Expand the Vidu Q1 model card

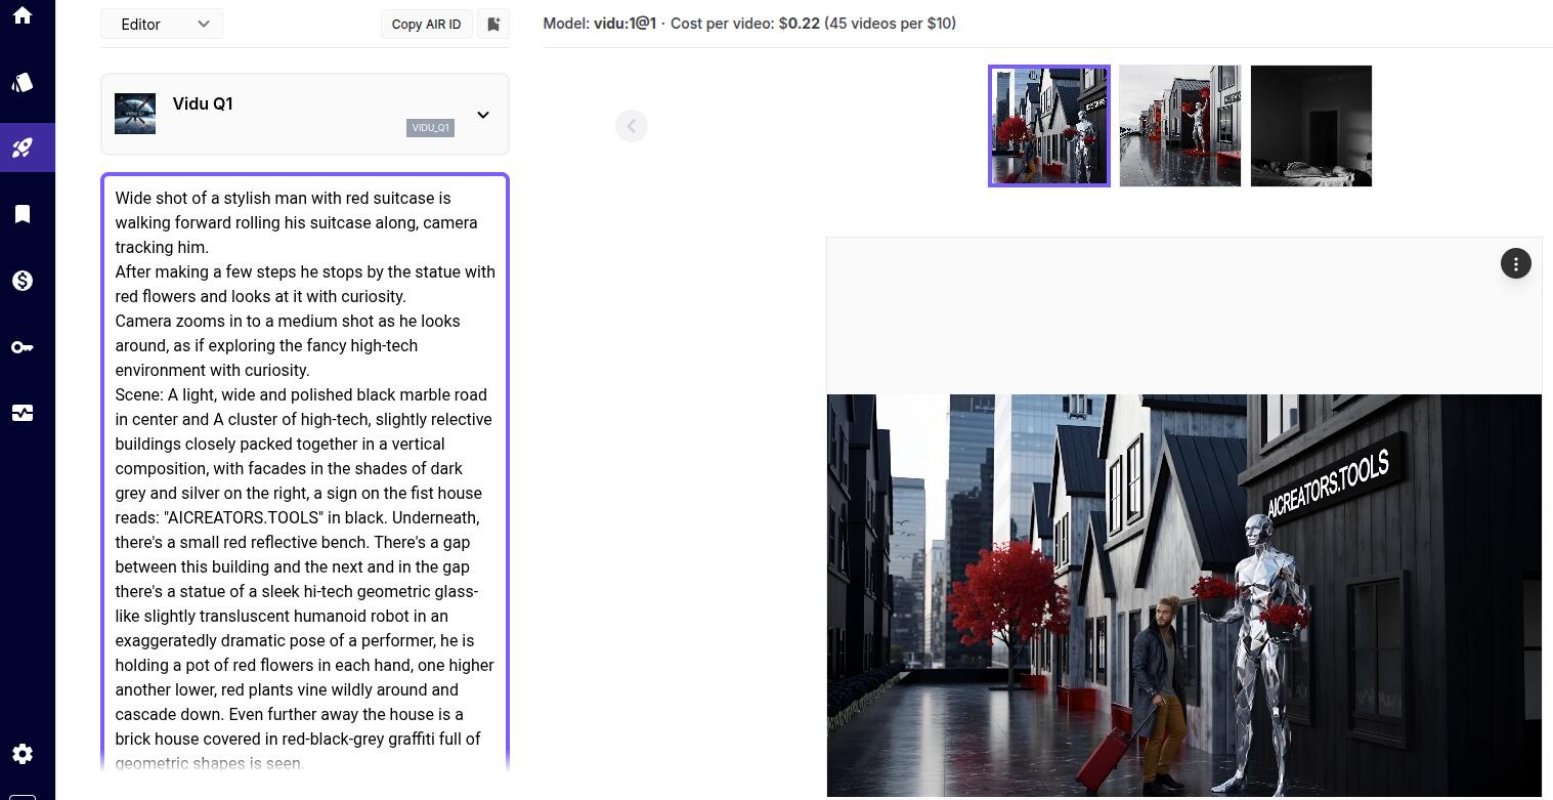(483, 114)
